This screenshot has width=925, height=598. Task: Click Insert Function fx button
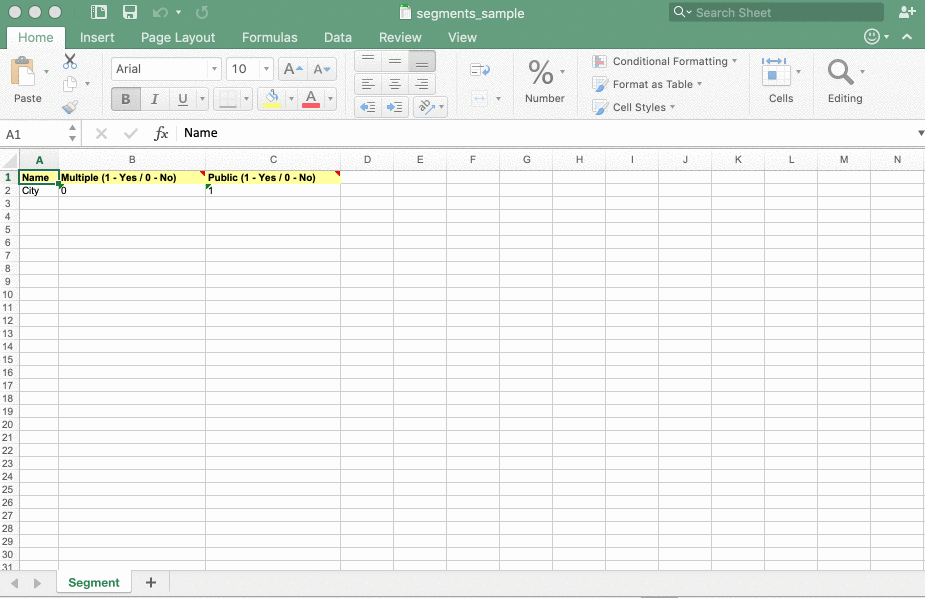161,133
